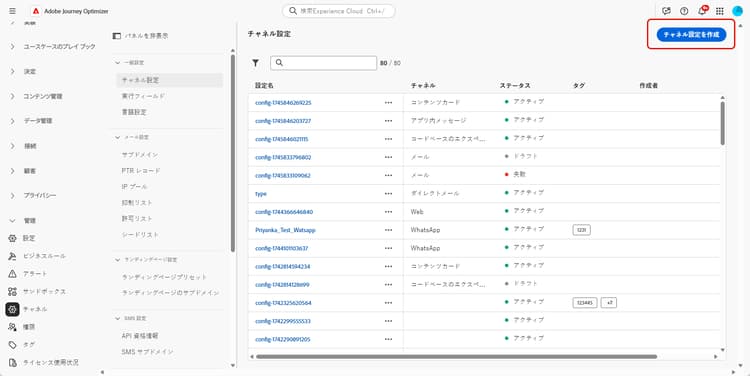Open API 資格情報 under SMS settings

[x=140, y=336]
